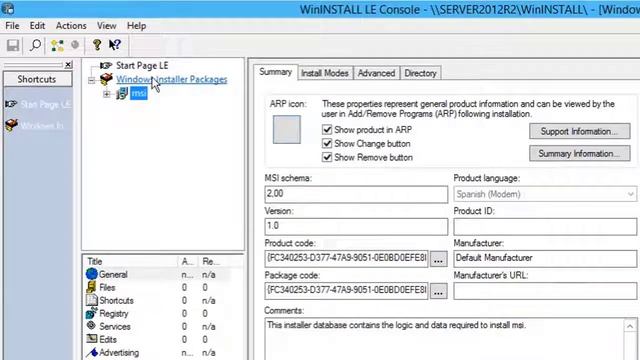Click the Save disk toolbar icon
Image resolution: width=640 pixels, height=360 pixels.
[x=13, y=45]
